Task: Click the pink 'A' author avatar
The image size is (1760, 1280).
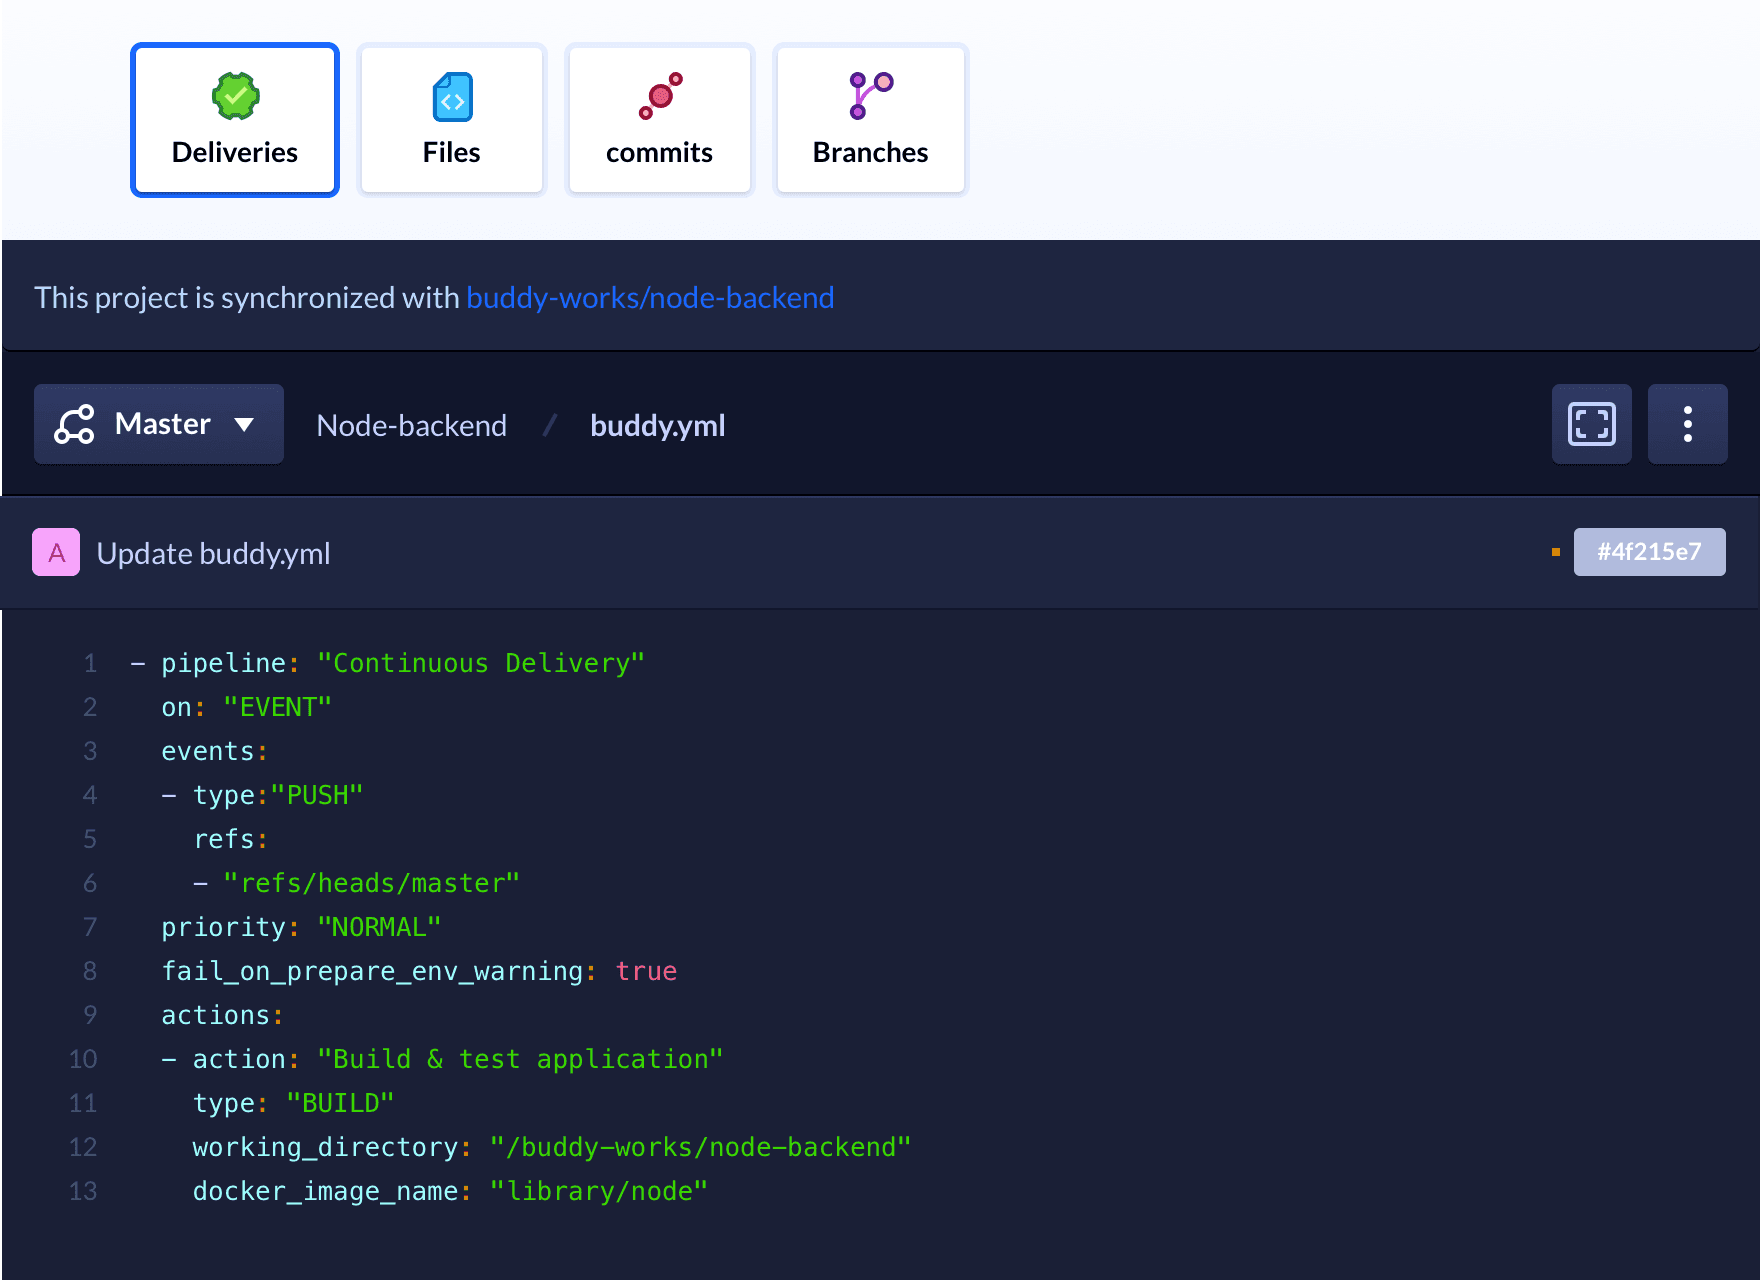Action: coord(56,552)
